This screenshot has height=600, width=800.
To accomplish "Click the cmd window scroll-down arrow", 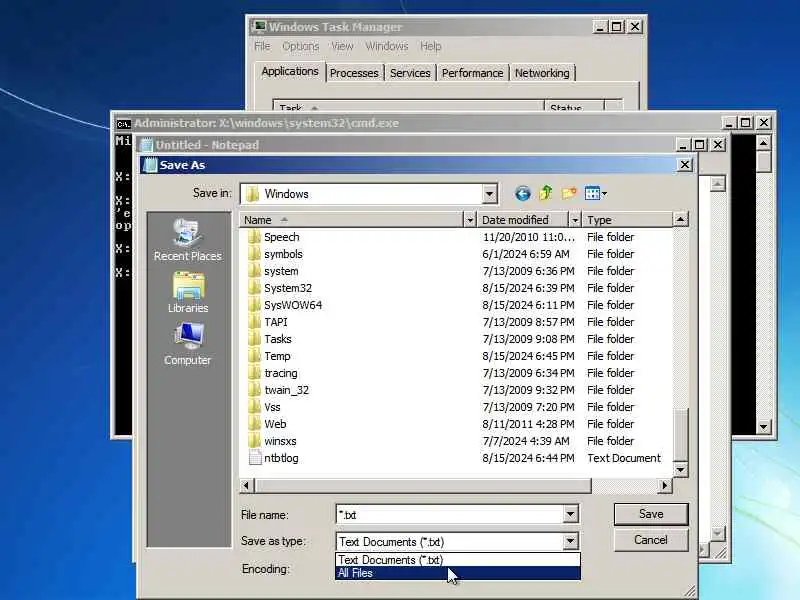I will tap(763, 427).
